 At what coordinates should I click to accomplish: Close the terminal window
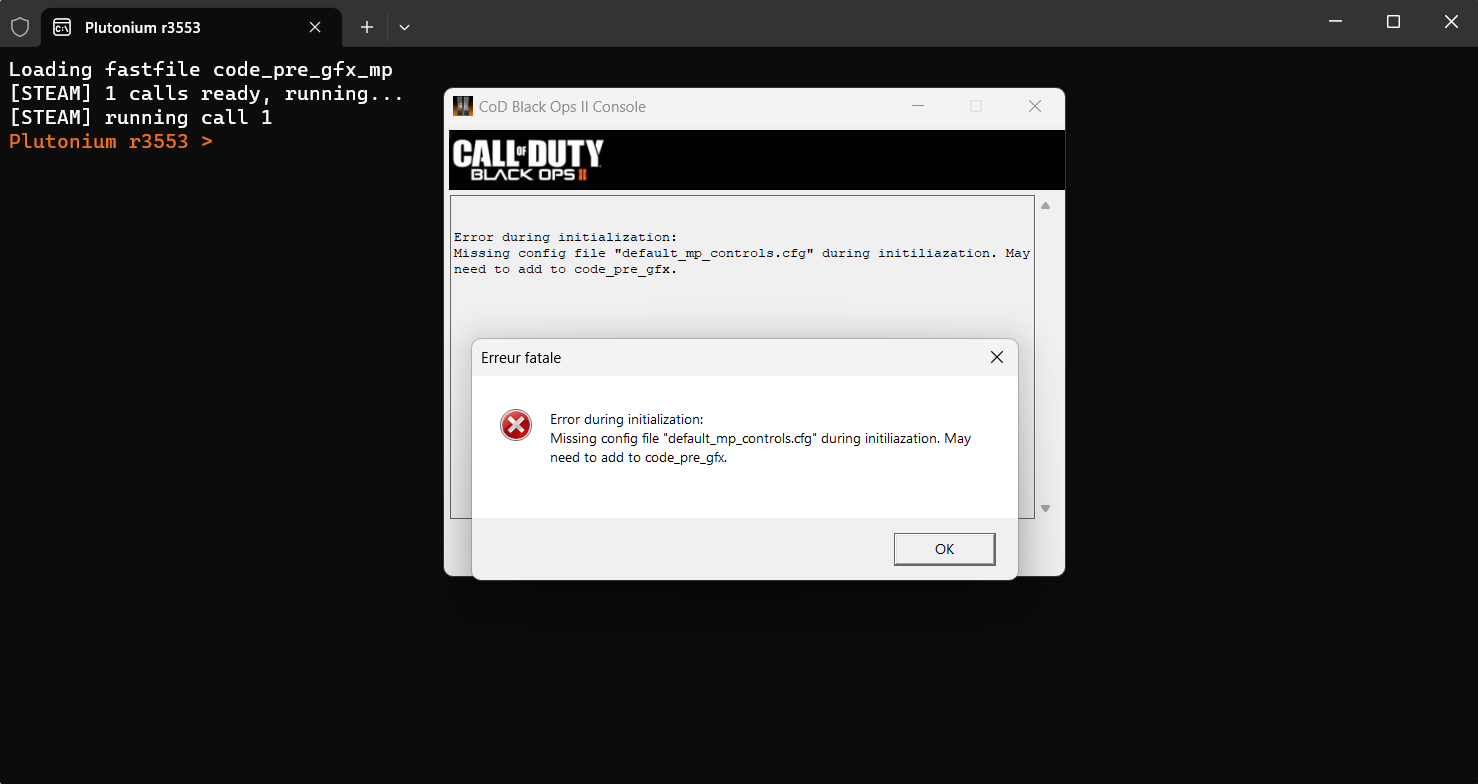(x=1450, y=22)
